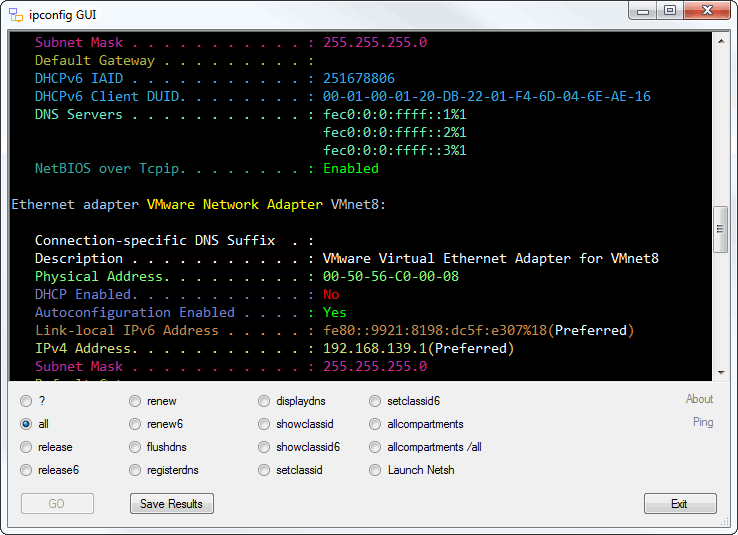Click the Save Results button

point(172,503)
